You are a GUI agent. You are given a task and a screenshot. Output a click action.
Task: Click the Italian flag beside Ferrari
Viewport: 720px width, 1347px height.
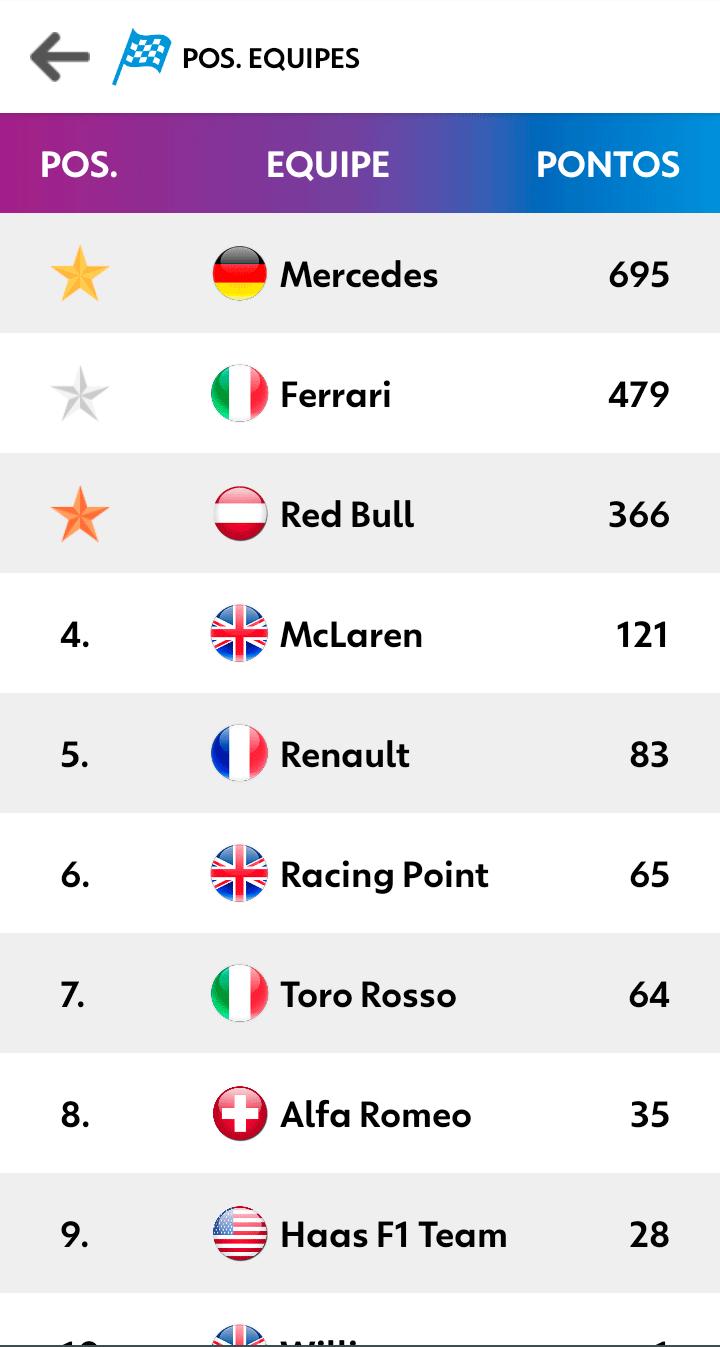point(240,393)
